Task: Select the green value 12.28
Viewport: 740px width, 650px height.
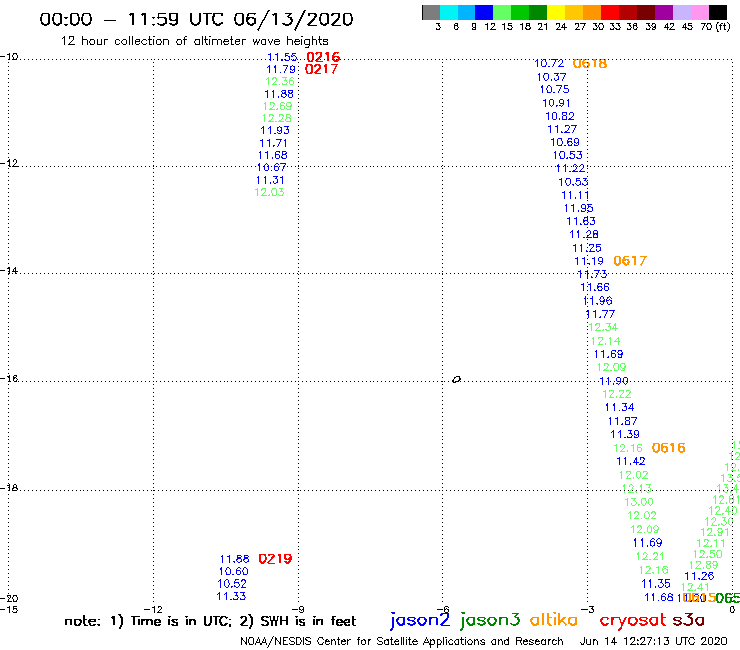Action: 277,118
